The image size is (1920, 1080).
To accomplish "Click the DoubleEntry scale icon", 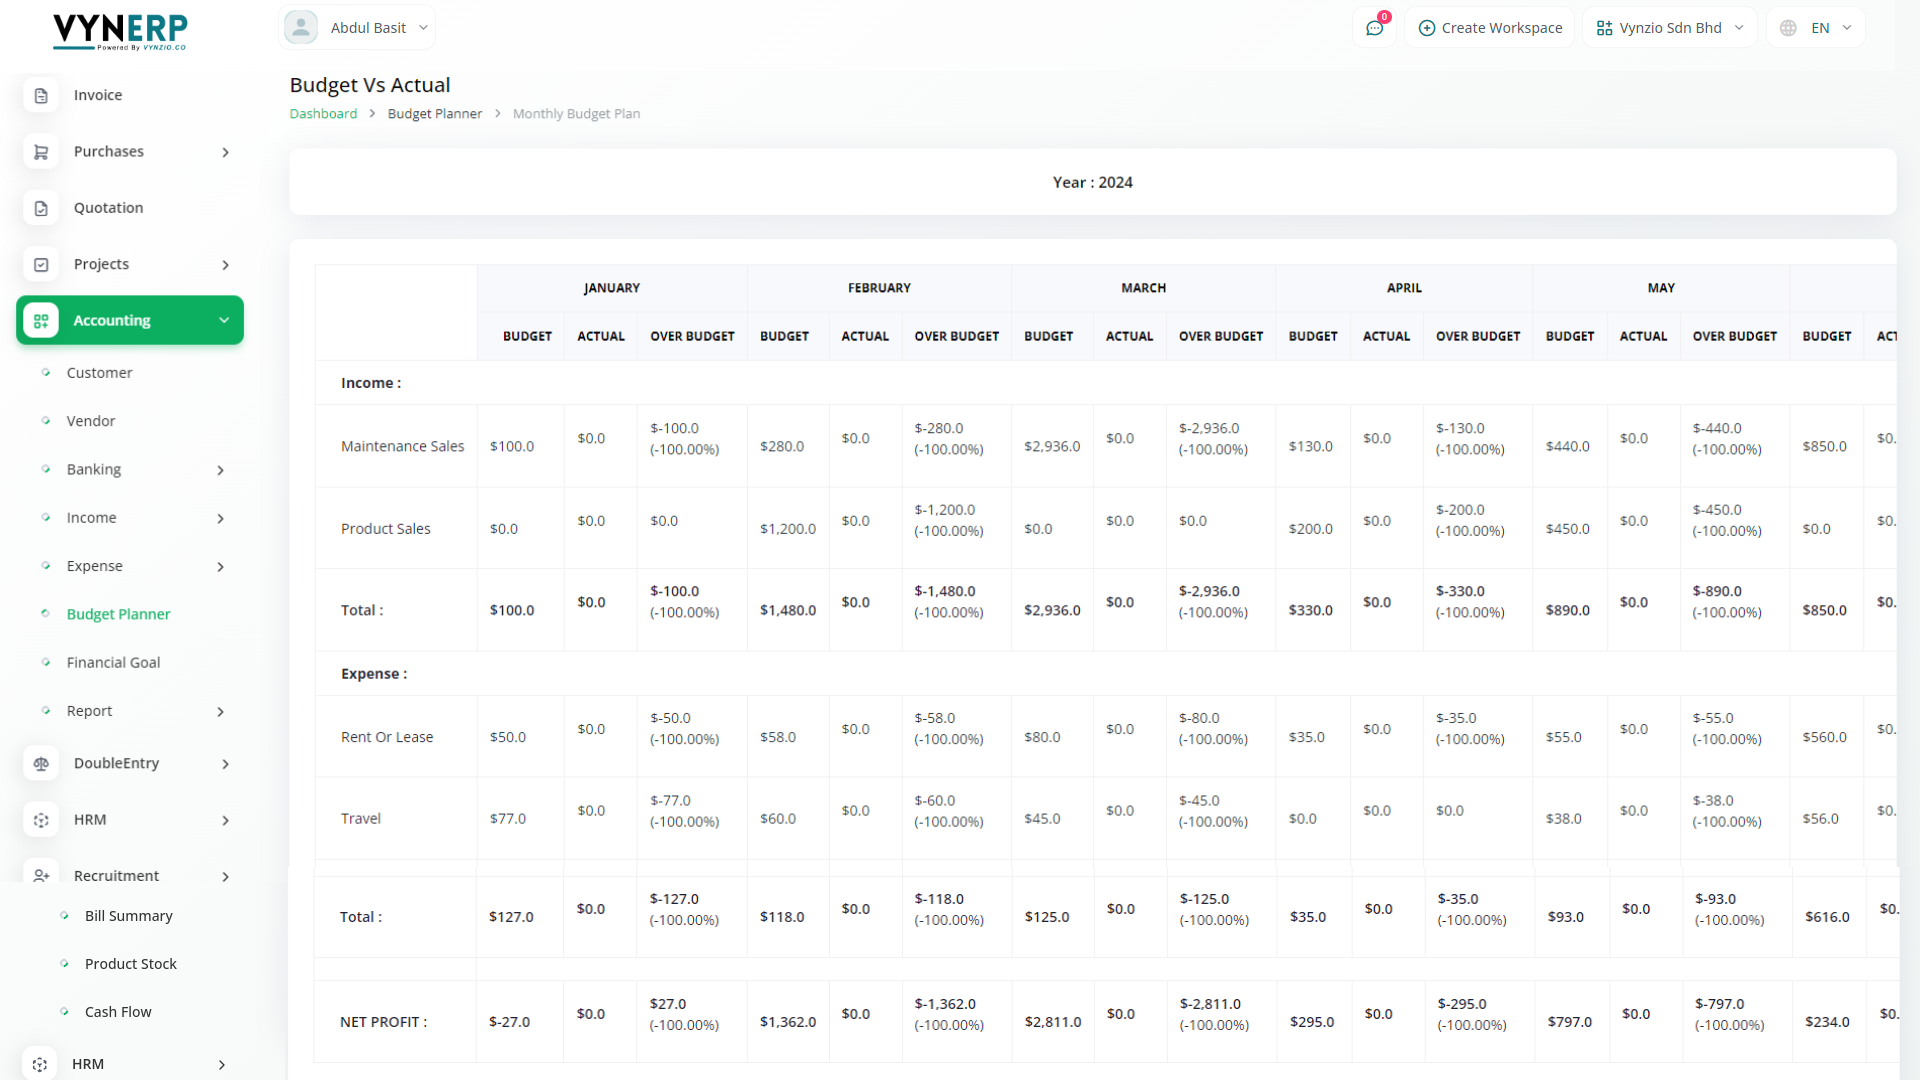I will (x=41, y=764).
